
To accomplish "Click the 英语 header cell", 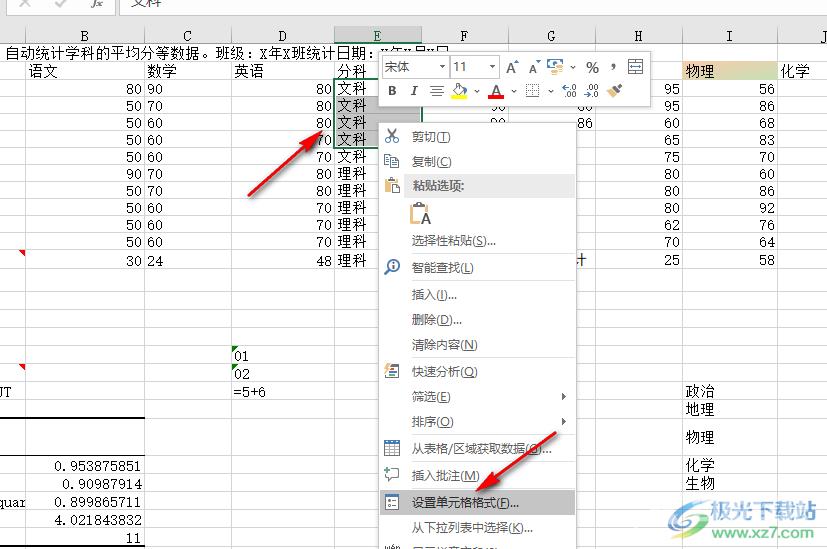I will coord(283,71).
